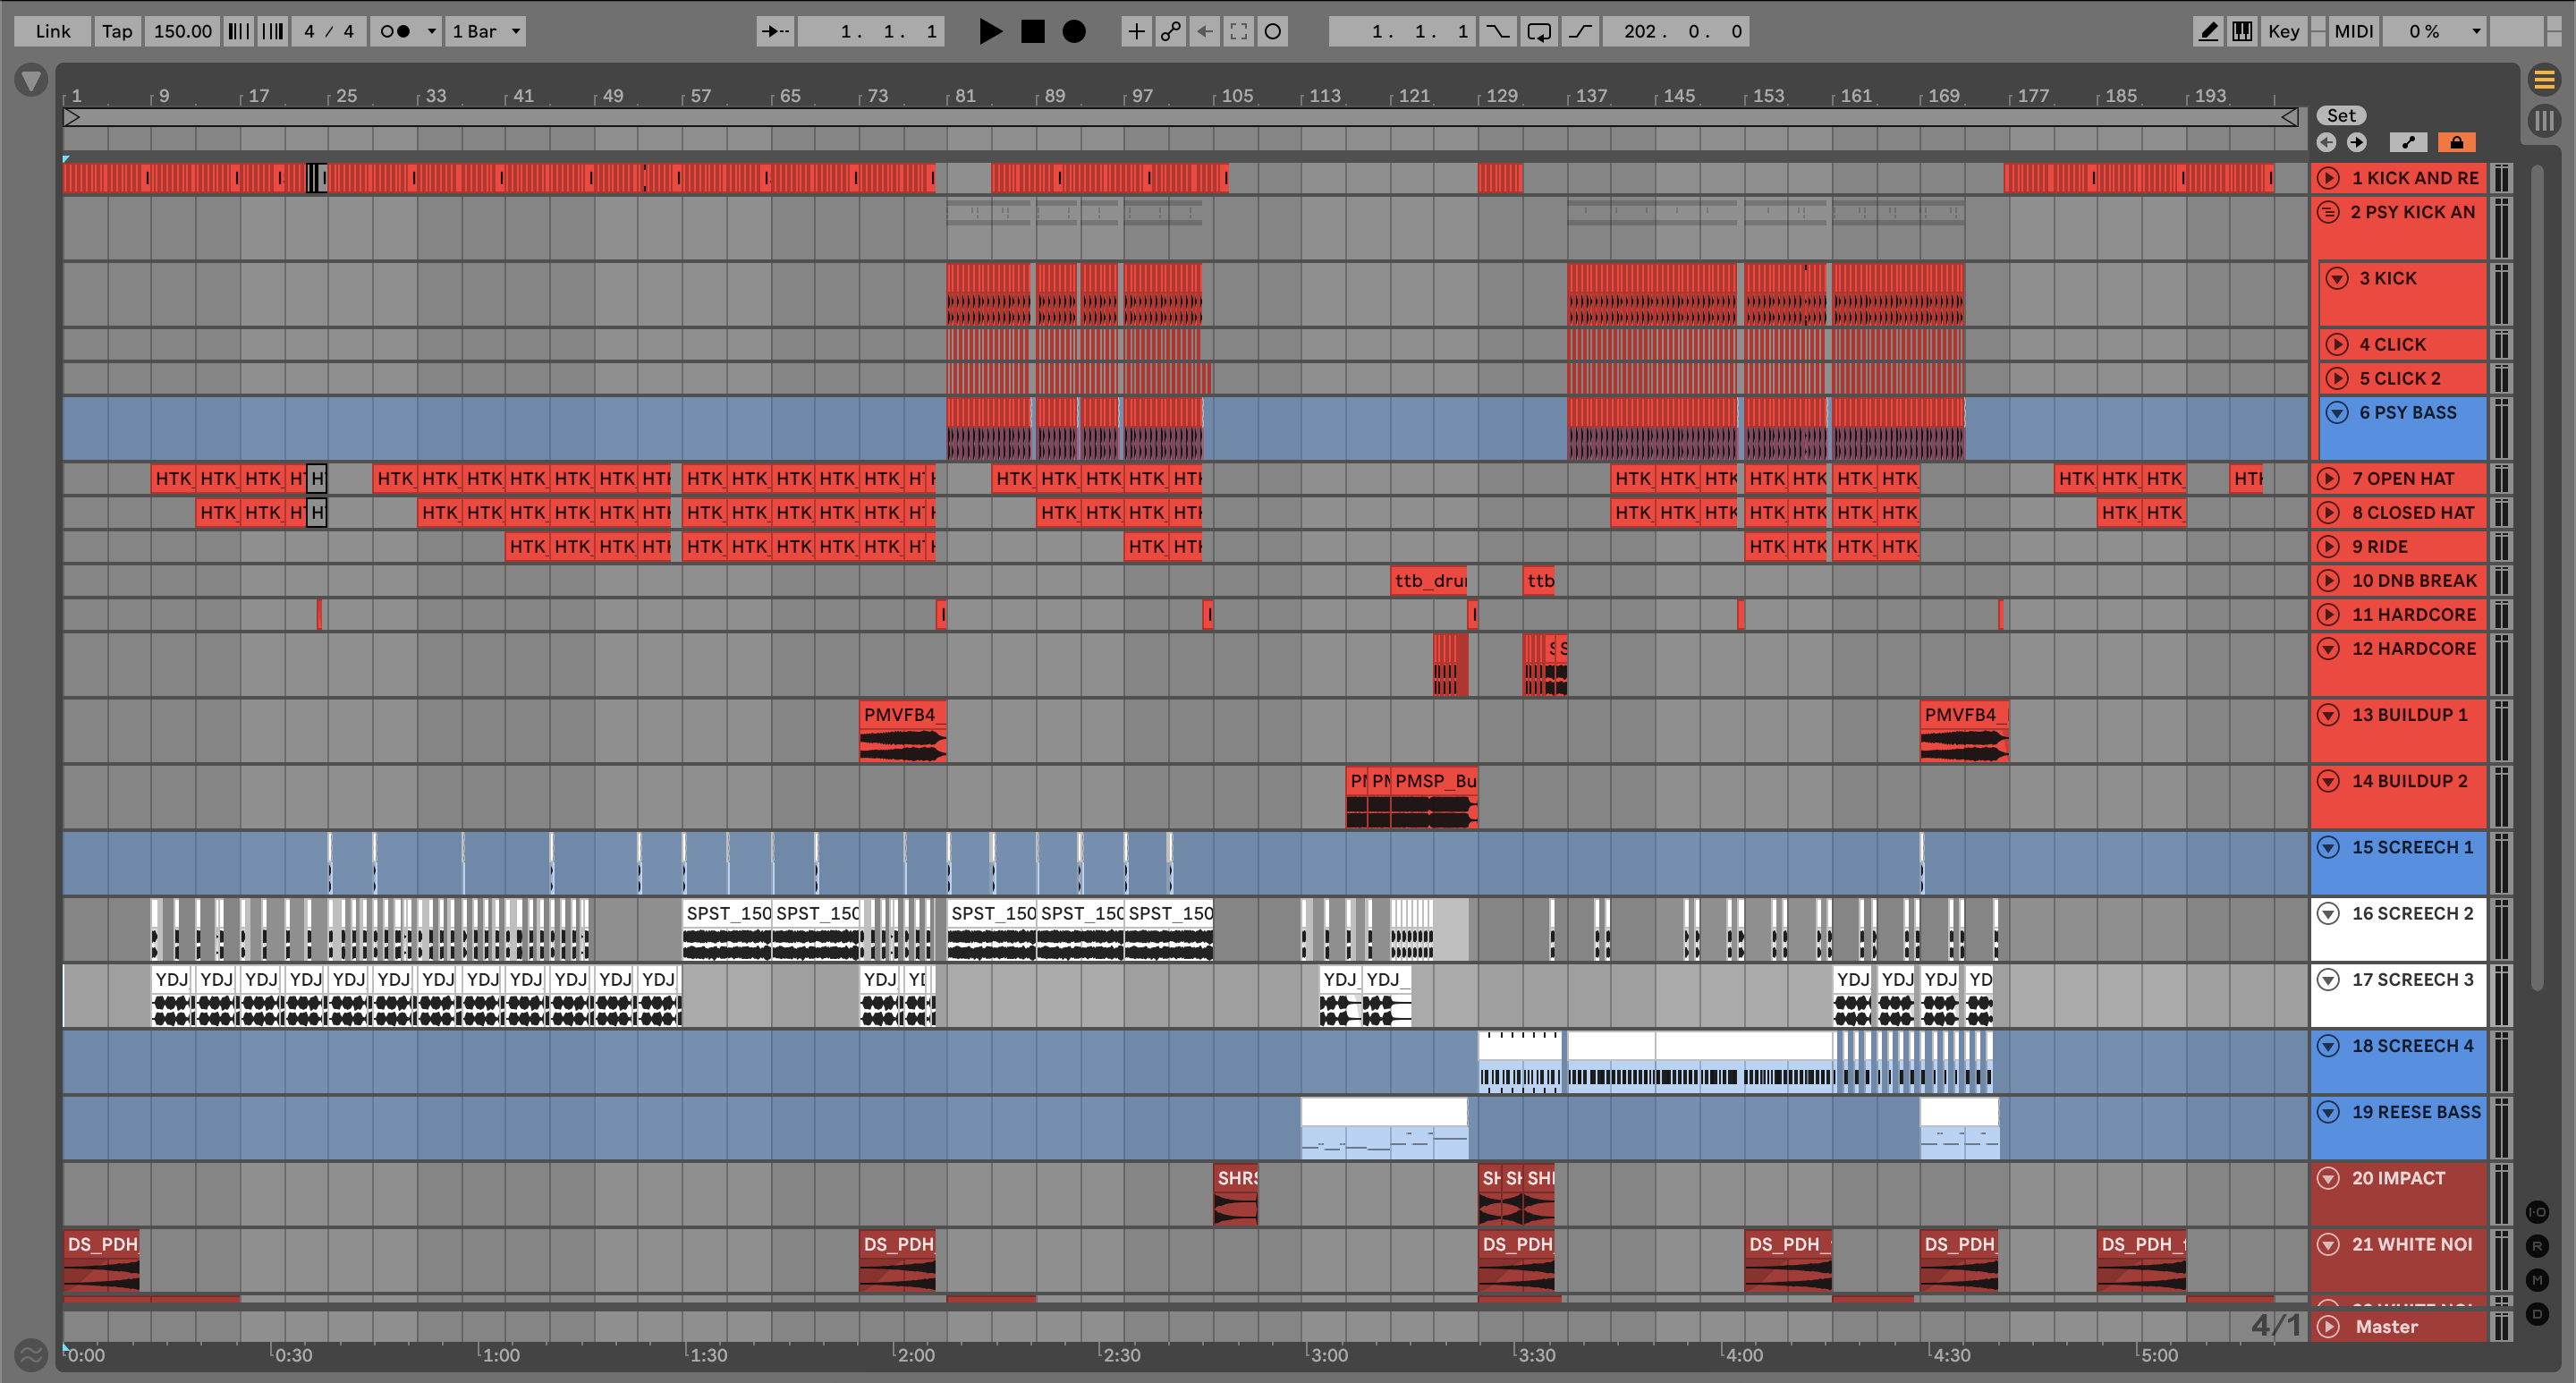Click the loop length 202. 0. 0 field
This screenshot has width=2576, height=1383.
(x=1675, y=31)
